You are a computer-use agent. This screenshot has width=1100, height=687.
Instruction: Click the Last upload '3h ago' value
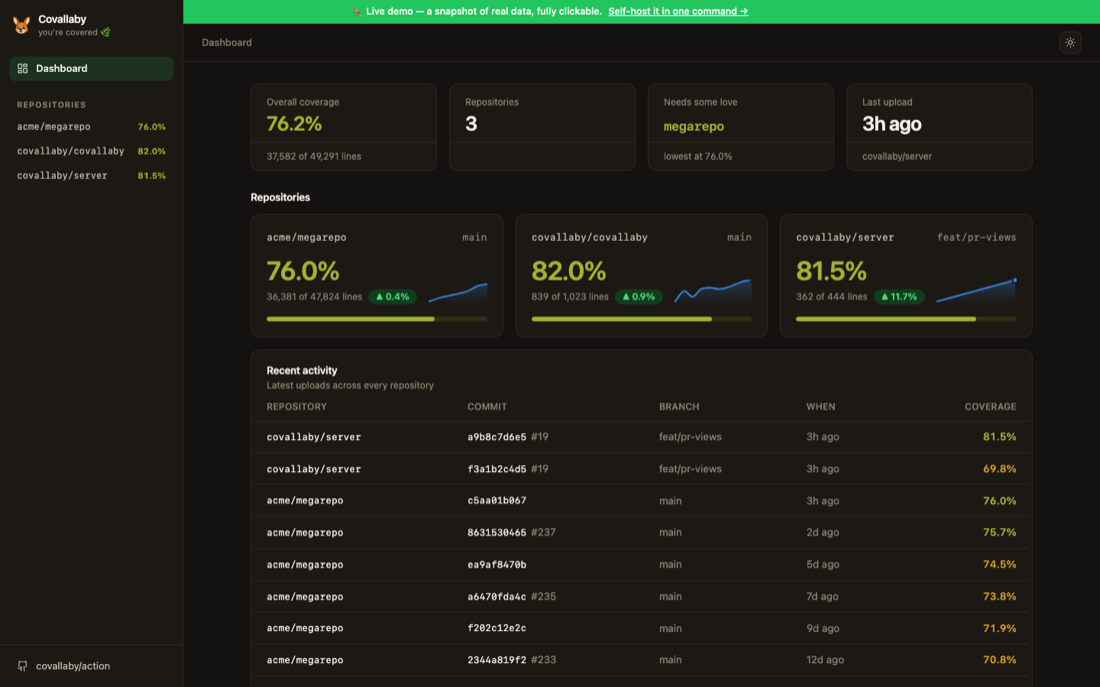coord(892,124)
